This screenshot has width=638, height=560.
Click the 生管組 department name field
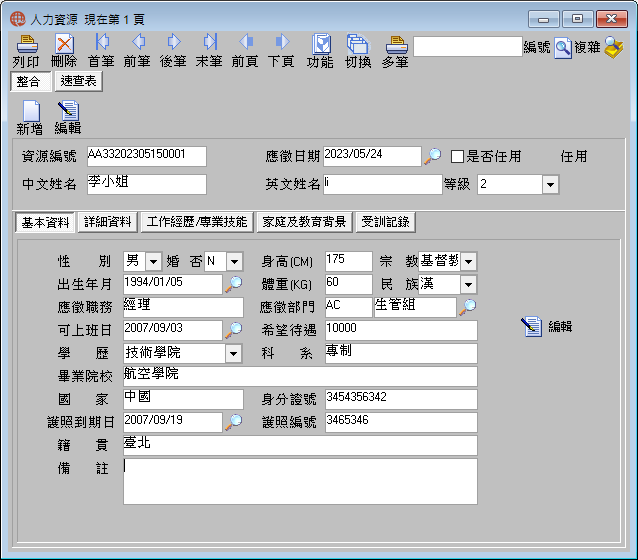coord(415,307)
